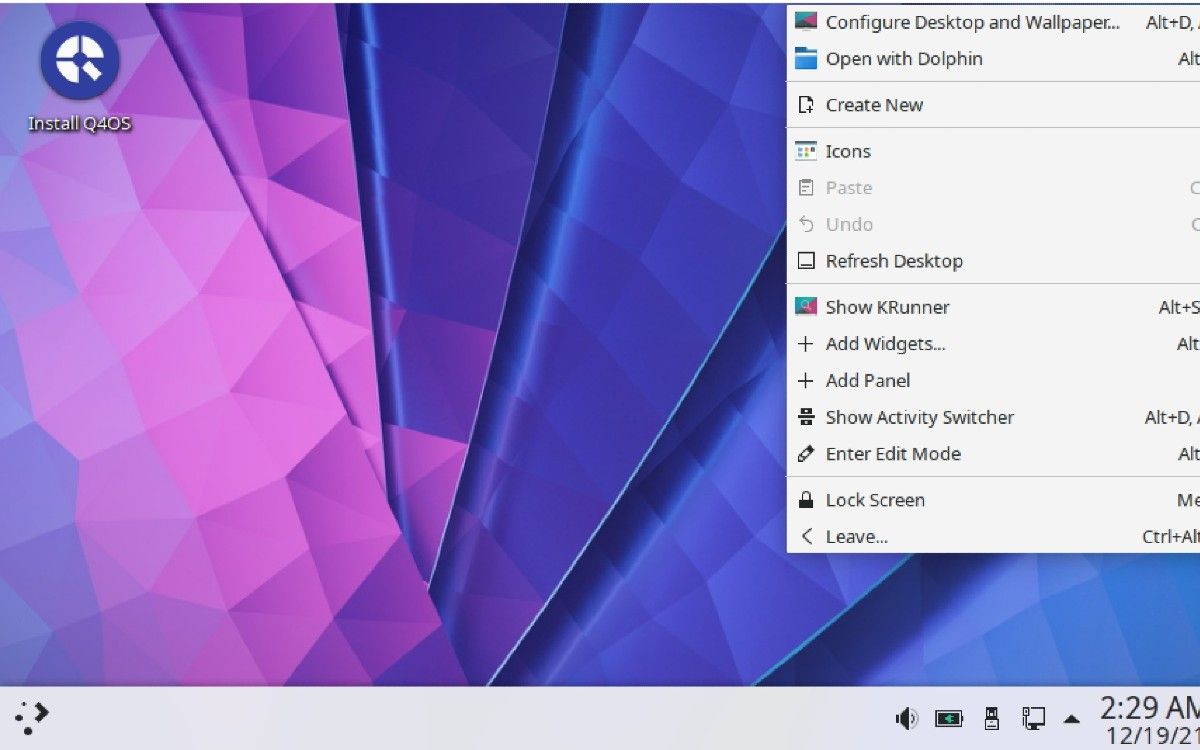Expand the hidden system tray icons chevron
Viewport: 1200px width, 750px height.
click(x=1071, y=717)
